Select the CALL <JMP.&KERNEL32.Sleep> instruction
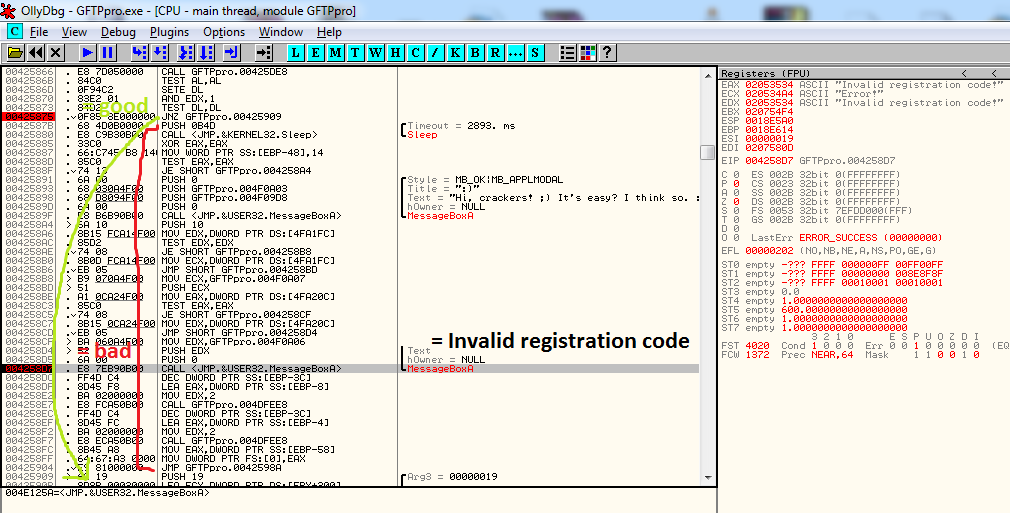The image size is (1010, 513). coord(240,135)
